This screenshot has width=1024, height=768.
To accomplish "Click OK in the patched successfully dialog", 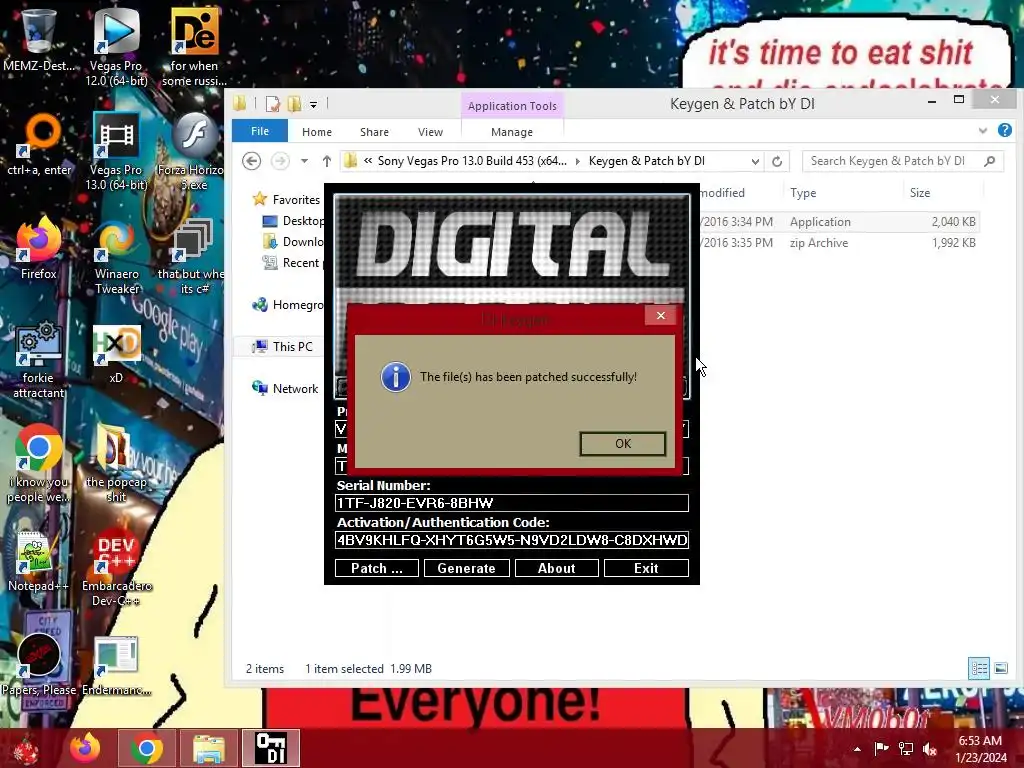I will [623, 444].
